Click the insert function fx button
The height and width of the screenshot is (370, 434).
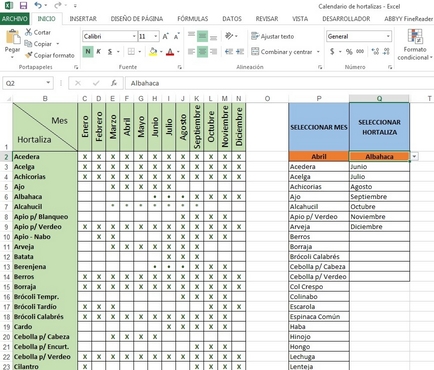tap(114, 83)
